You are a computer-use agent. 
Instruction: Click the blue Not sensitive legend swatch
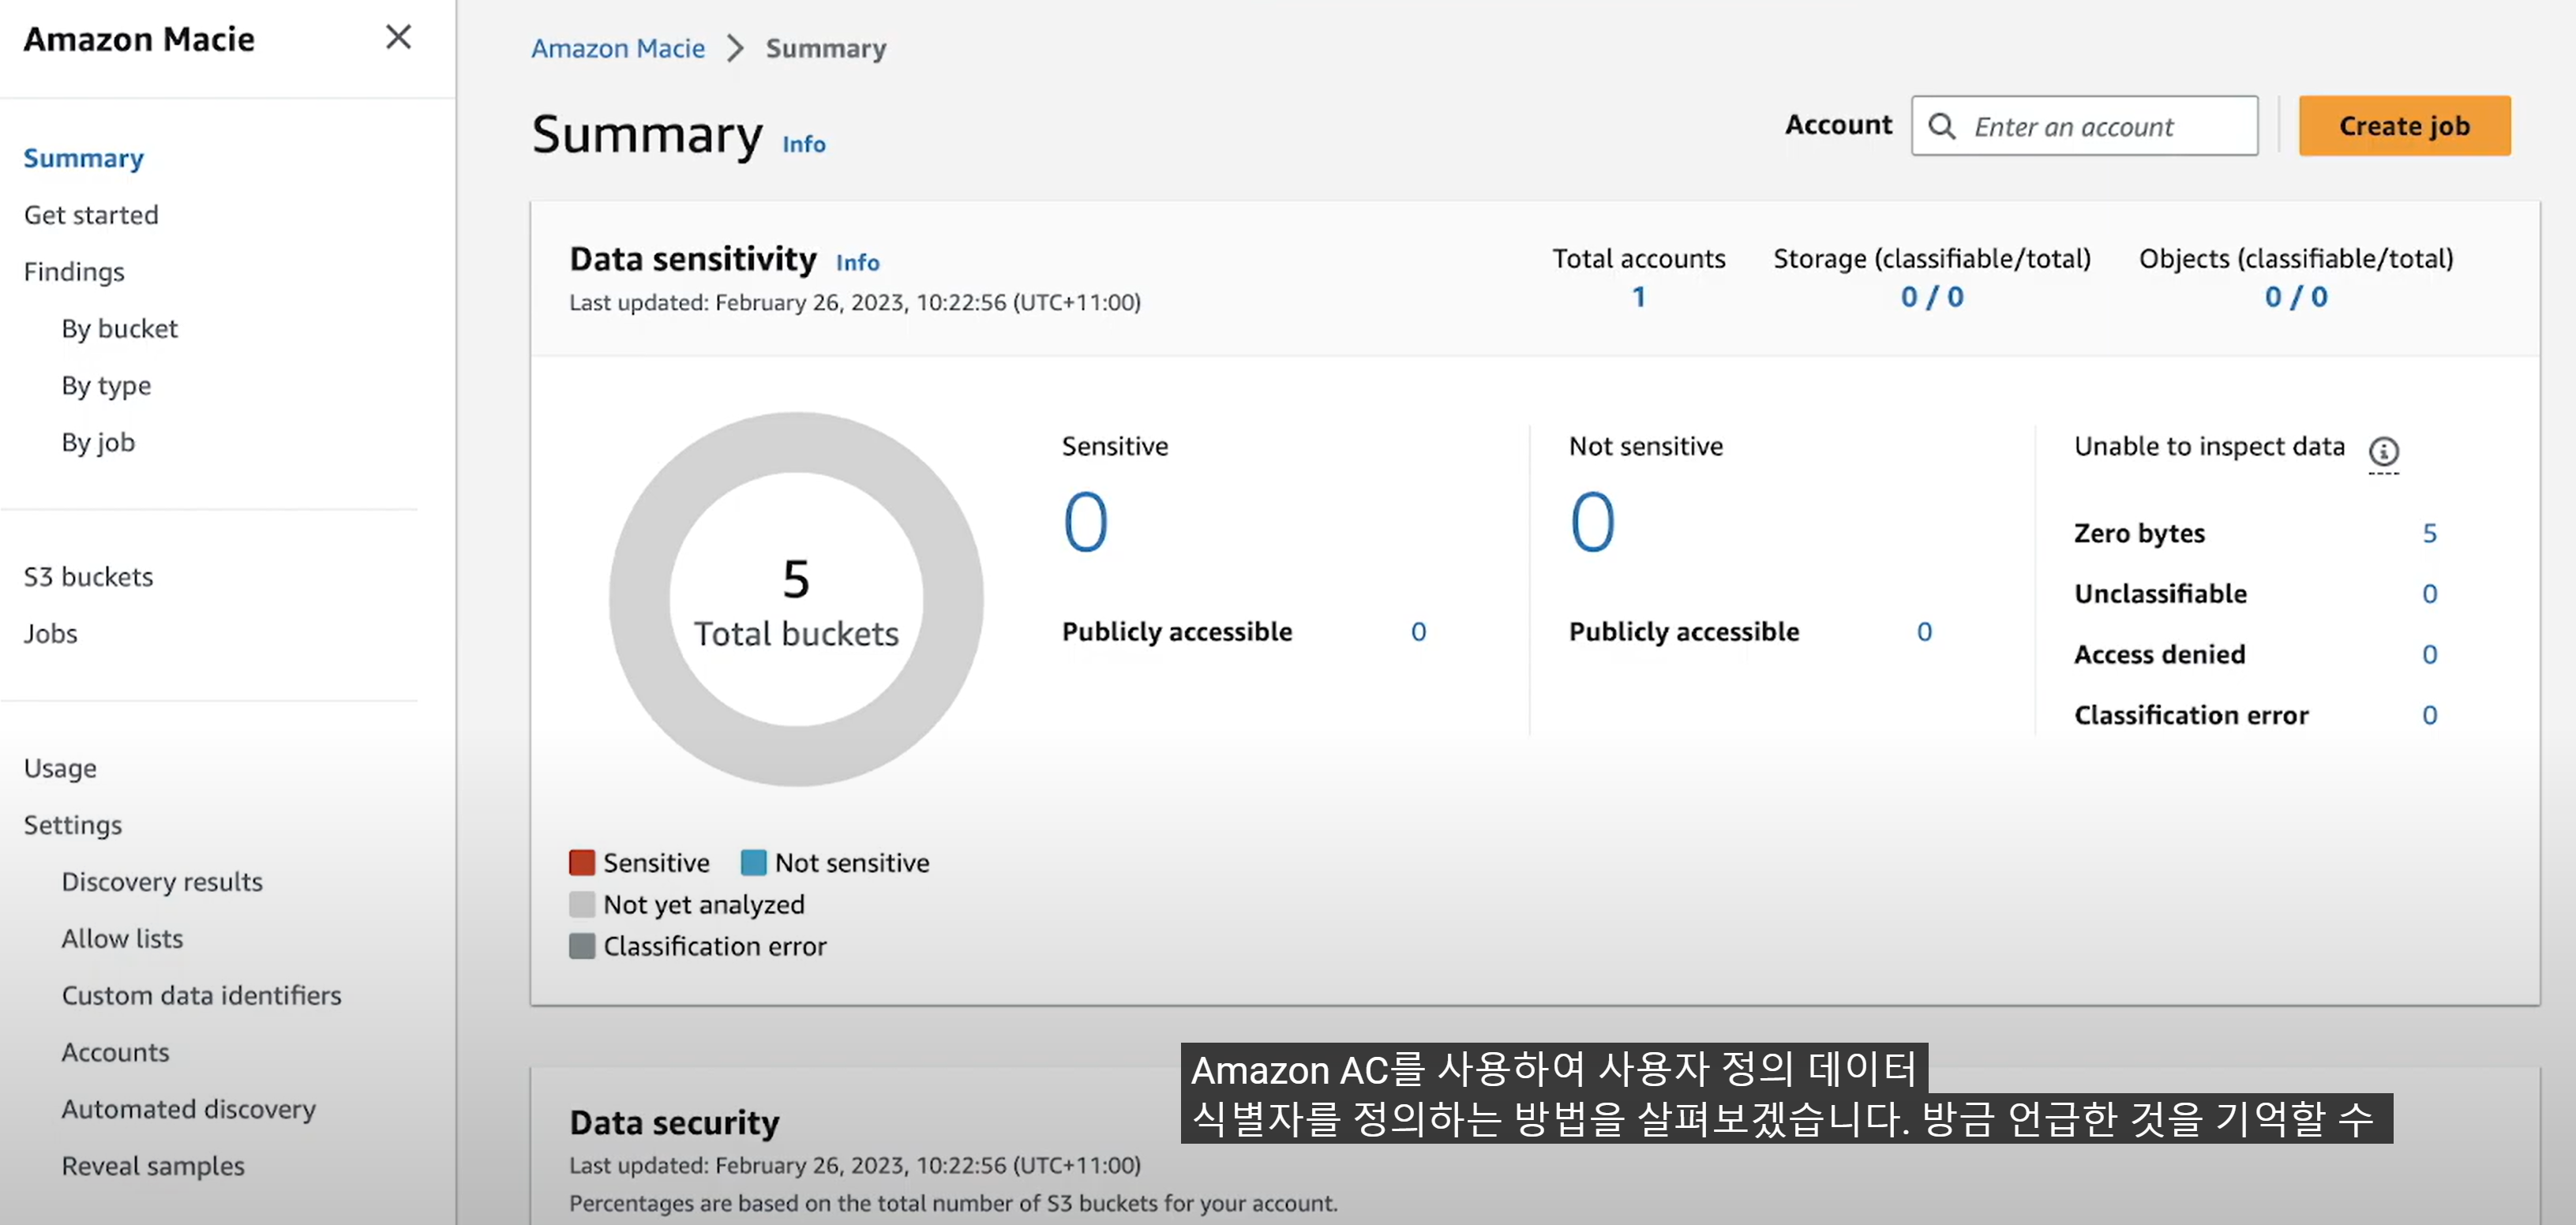pyautogui.click(x=753, y=862)
